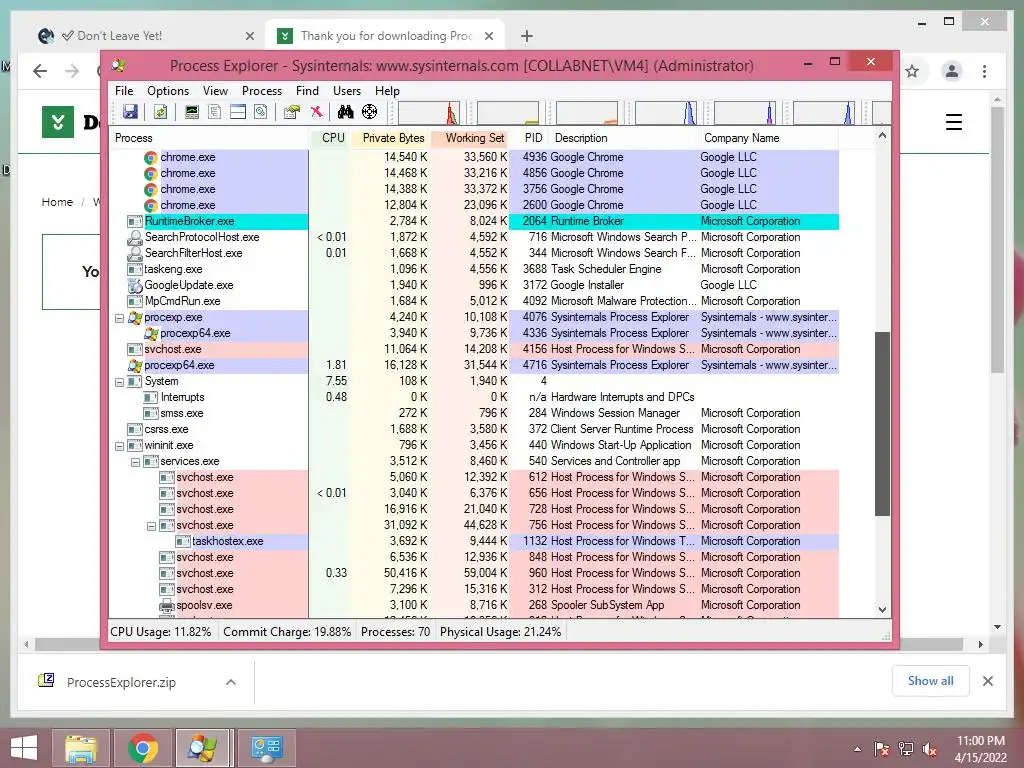Collapse the services.exe tree node
Image resolution: width=1024 pixels, height=768 pixels.
135,462
